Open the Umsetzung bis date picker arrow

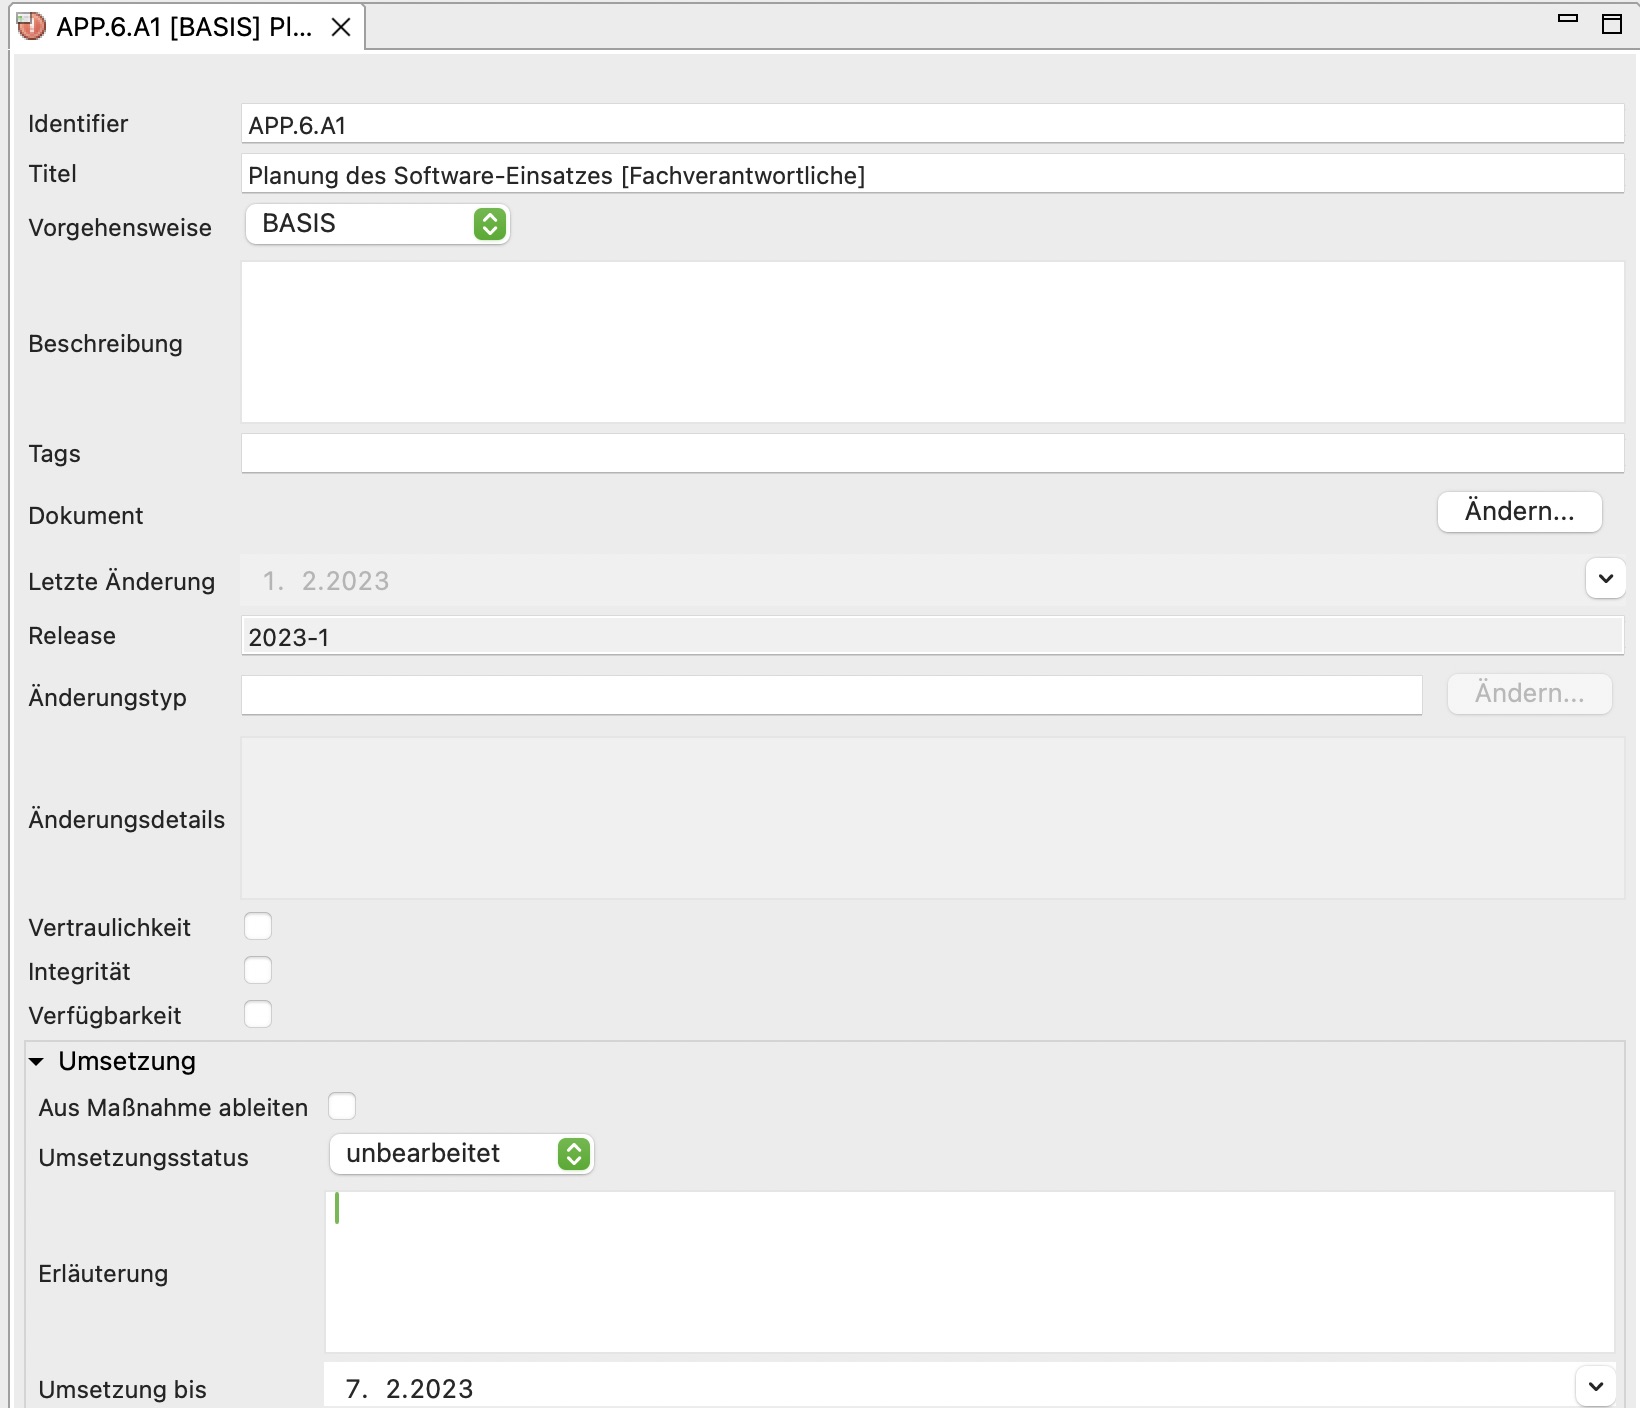pos(1595,1387)
